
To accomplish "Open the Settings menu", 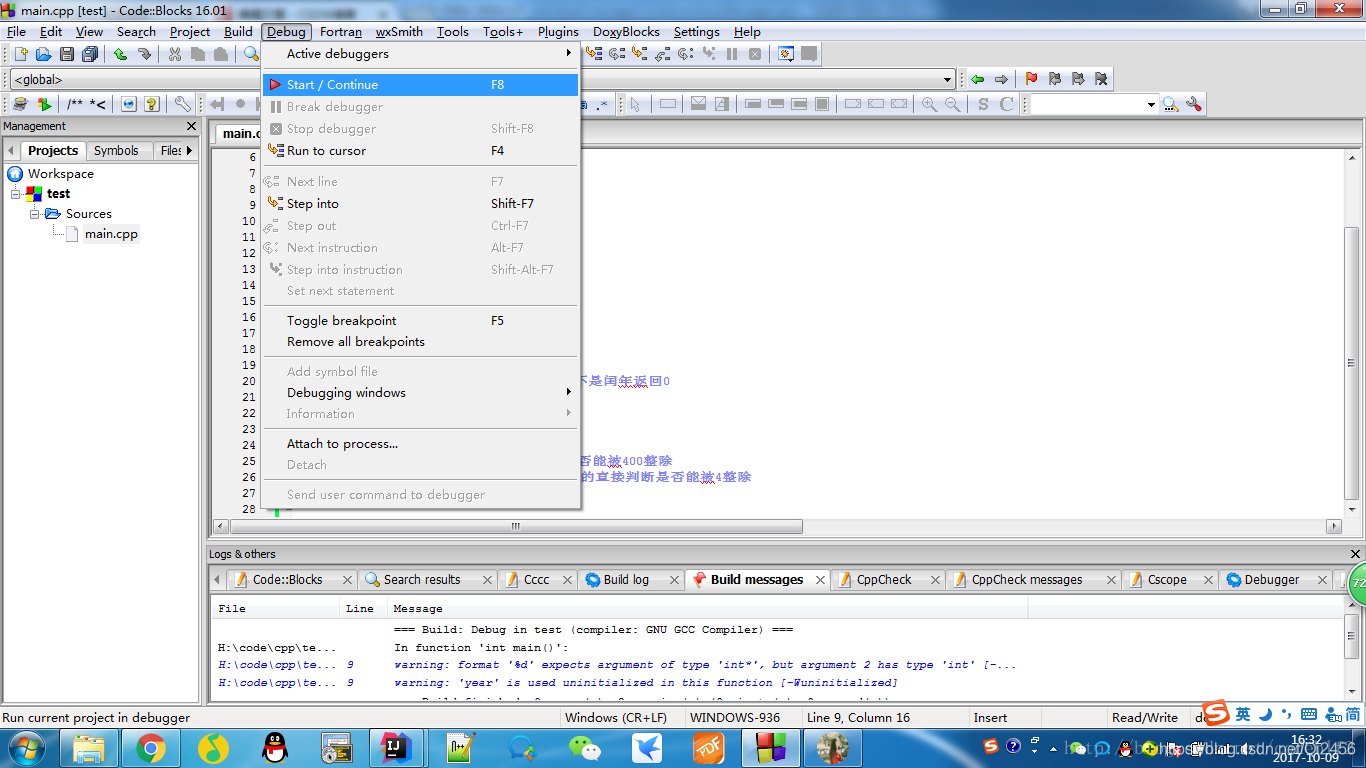I will [x=696, y=32].
